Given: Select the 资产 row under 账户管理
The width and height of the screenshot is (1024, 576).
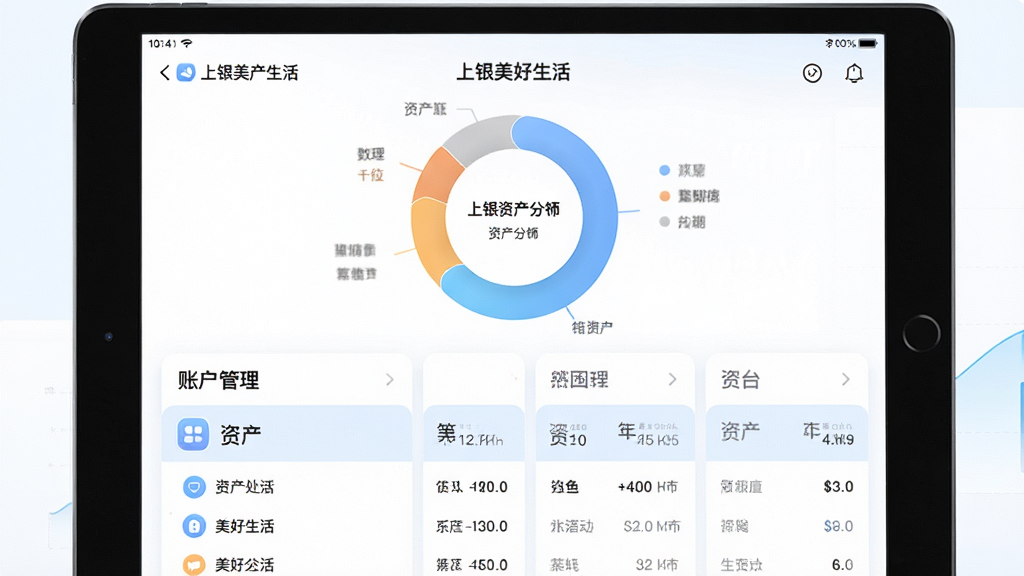Looking at the screenshot, I should coord(287,434).
